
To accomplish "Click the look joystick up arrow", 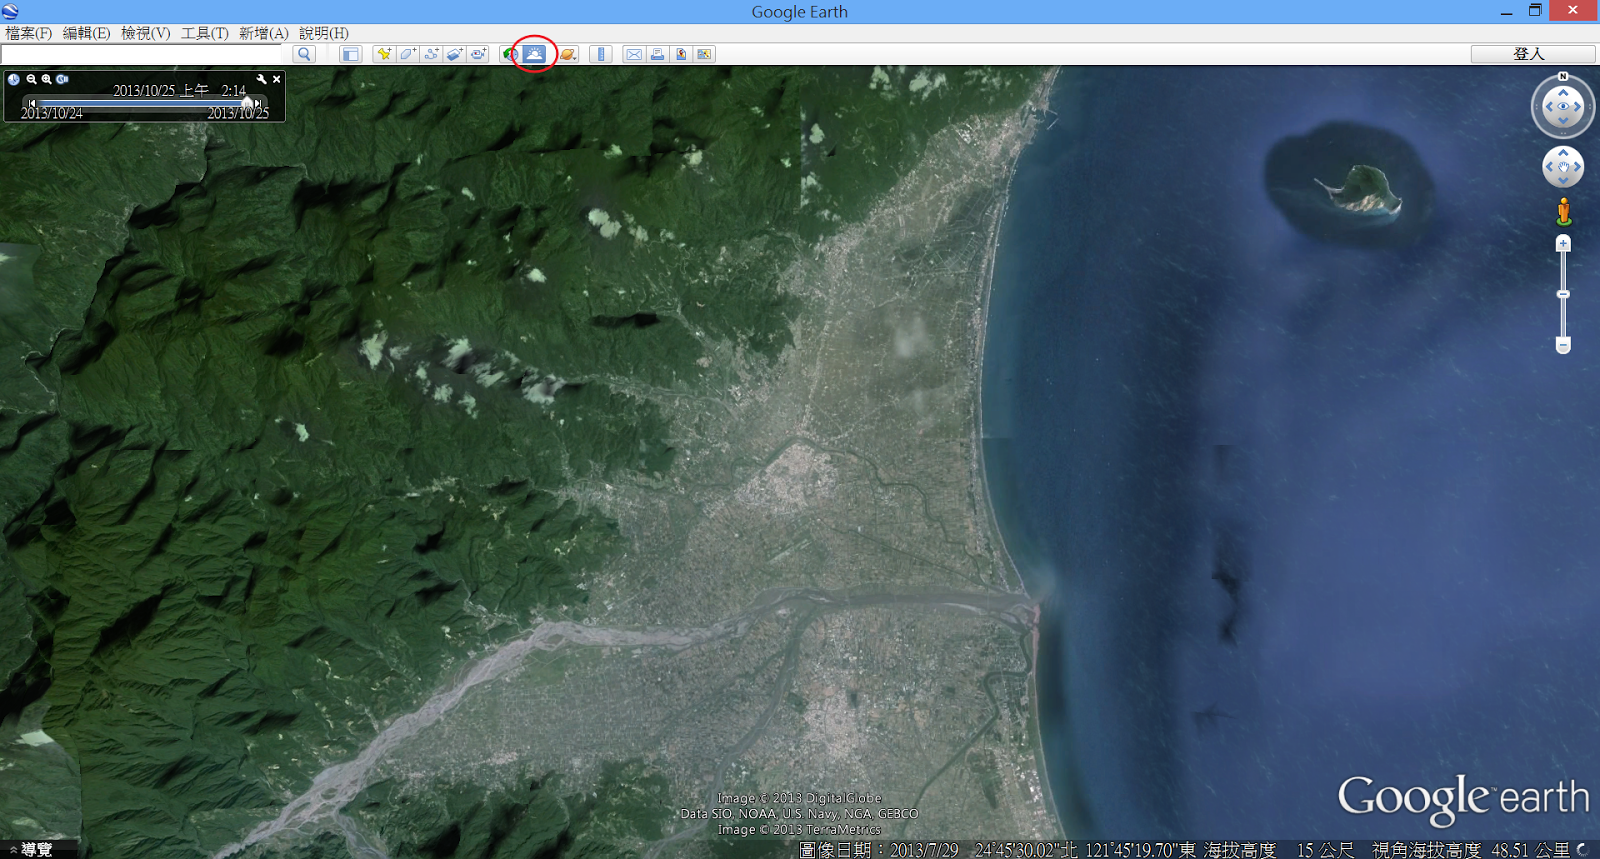I will click(1563, 92).
